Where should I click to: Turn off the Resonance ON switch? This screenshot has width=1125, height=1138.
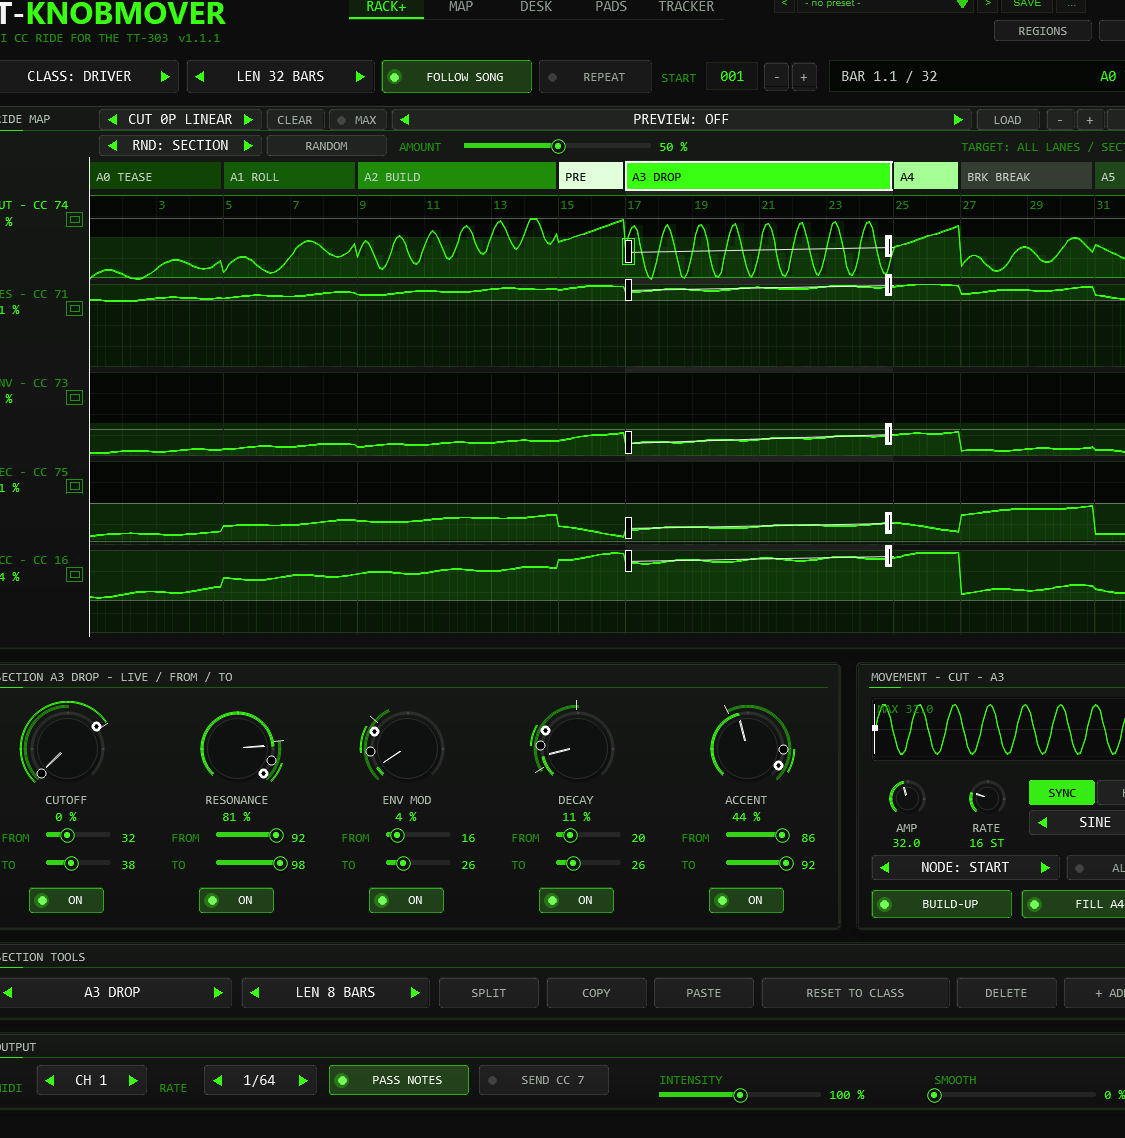point(236,900)
